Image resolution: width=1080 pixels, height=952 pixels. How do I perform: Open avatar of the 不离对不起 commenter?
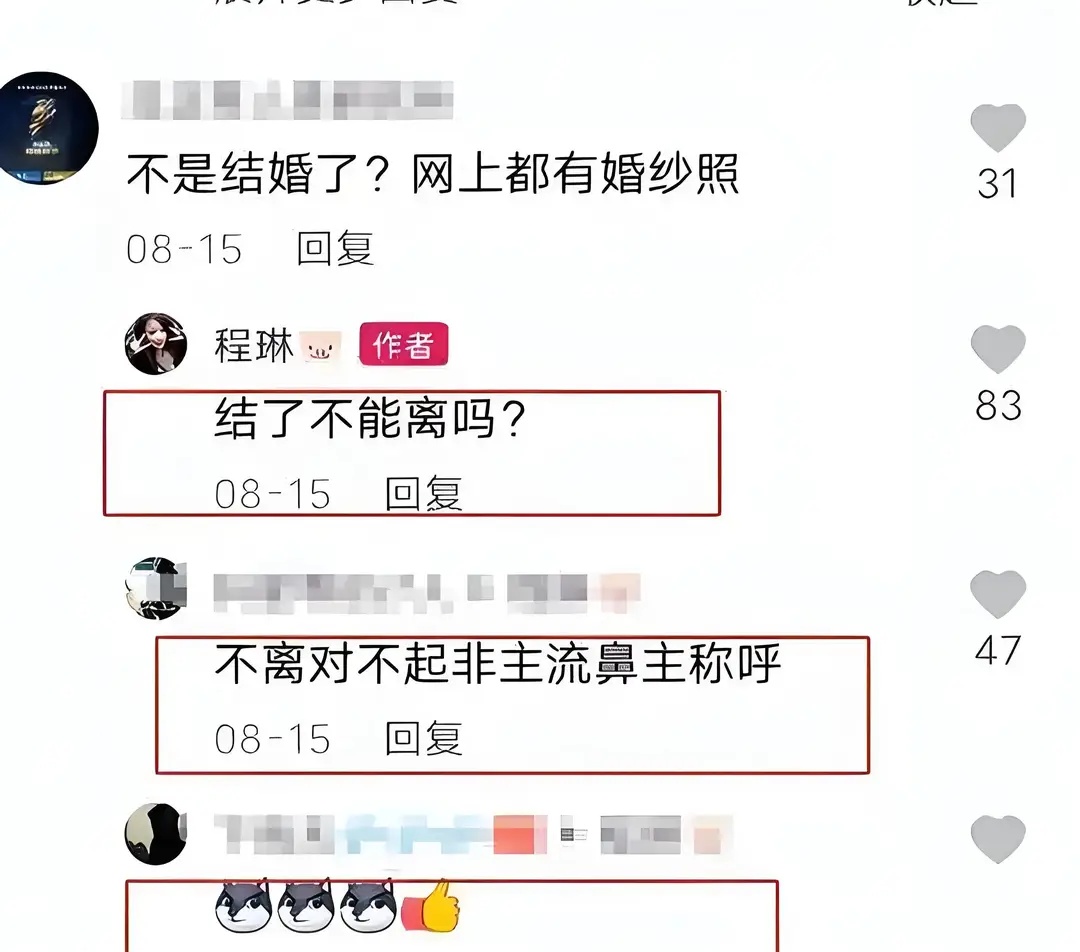click(x=156, y=588)
